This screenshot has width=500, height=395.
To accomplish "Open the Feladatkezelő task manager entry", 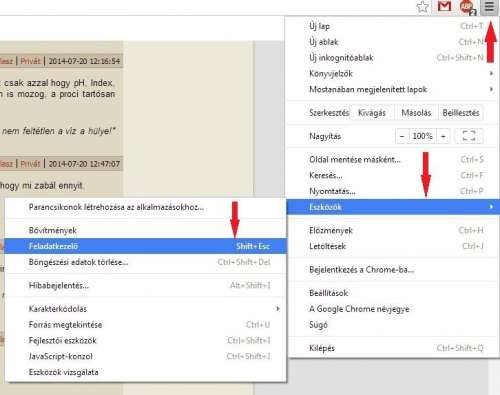I will [x=145, y=246].
